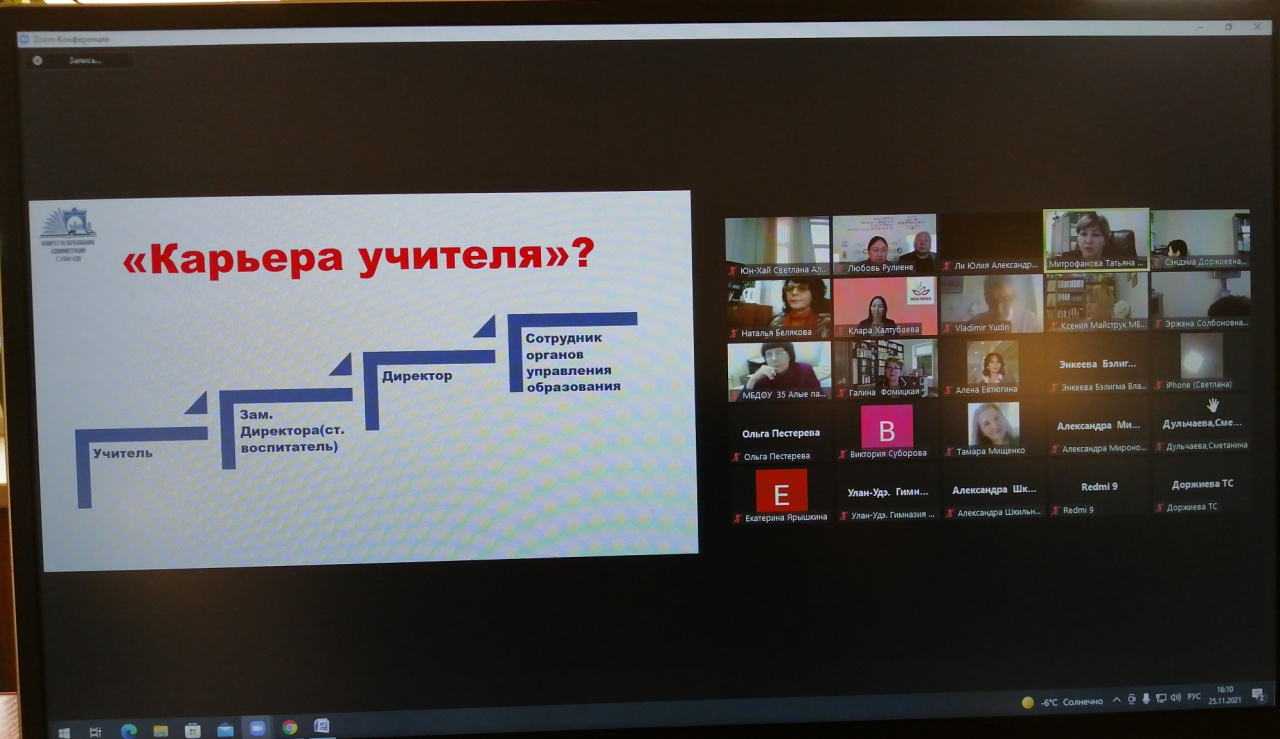Viewport: 1280px width, 739px height.
Task: Switch the РУС input language indicator
Action: (x=1194, y=696)
